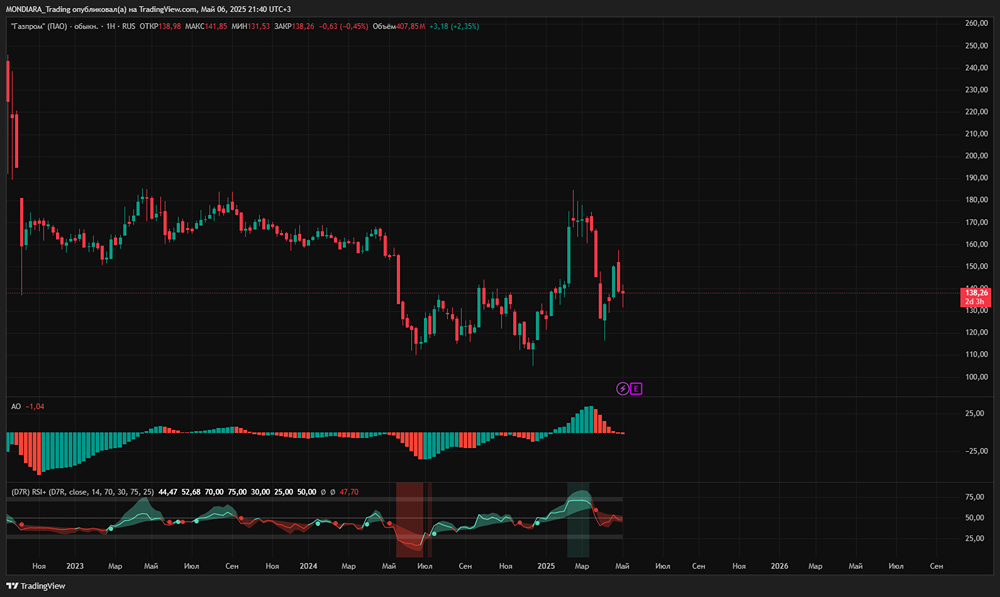The image size is (1000, 597).
Task: Click the AO indicator label
Action: click(x=16, y=406)
